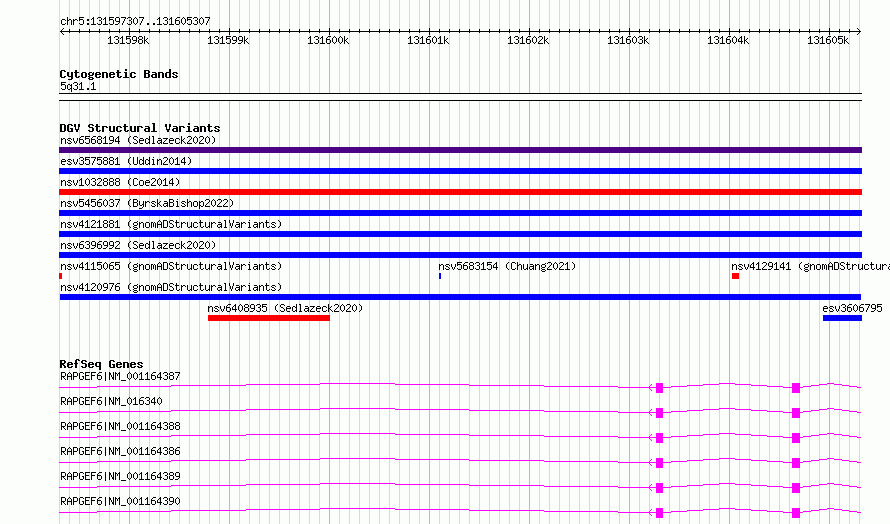Open nsv5456037 (ByrskaBishop2022) variant label
Viewport: 890px width, 524px height.
(147, 203)
